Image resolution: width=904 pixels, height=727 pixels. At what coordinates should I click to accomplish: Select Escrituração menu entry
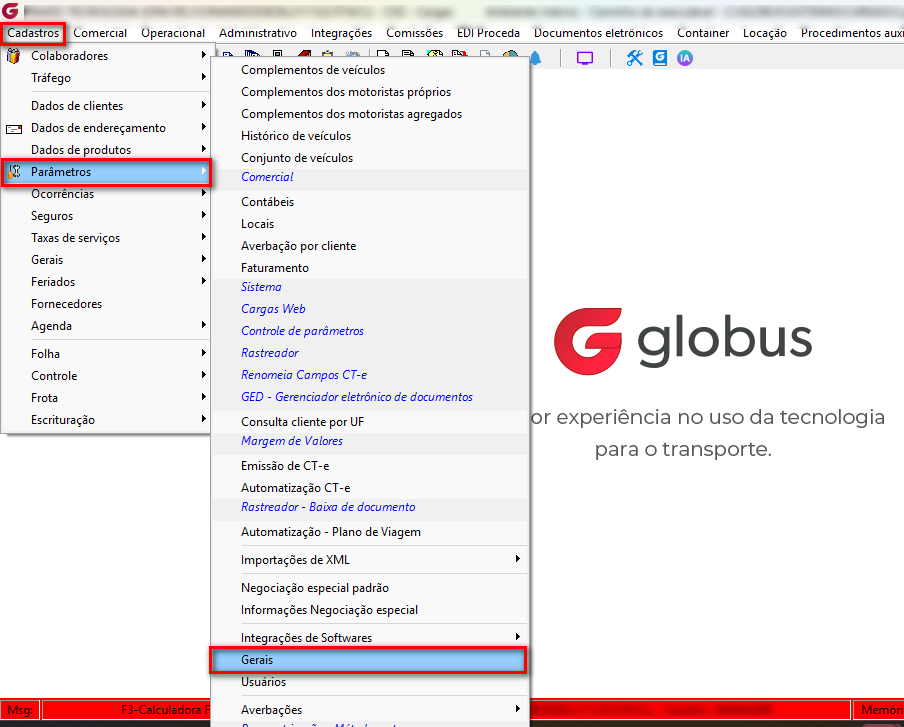tap(106, 420)
